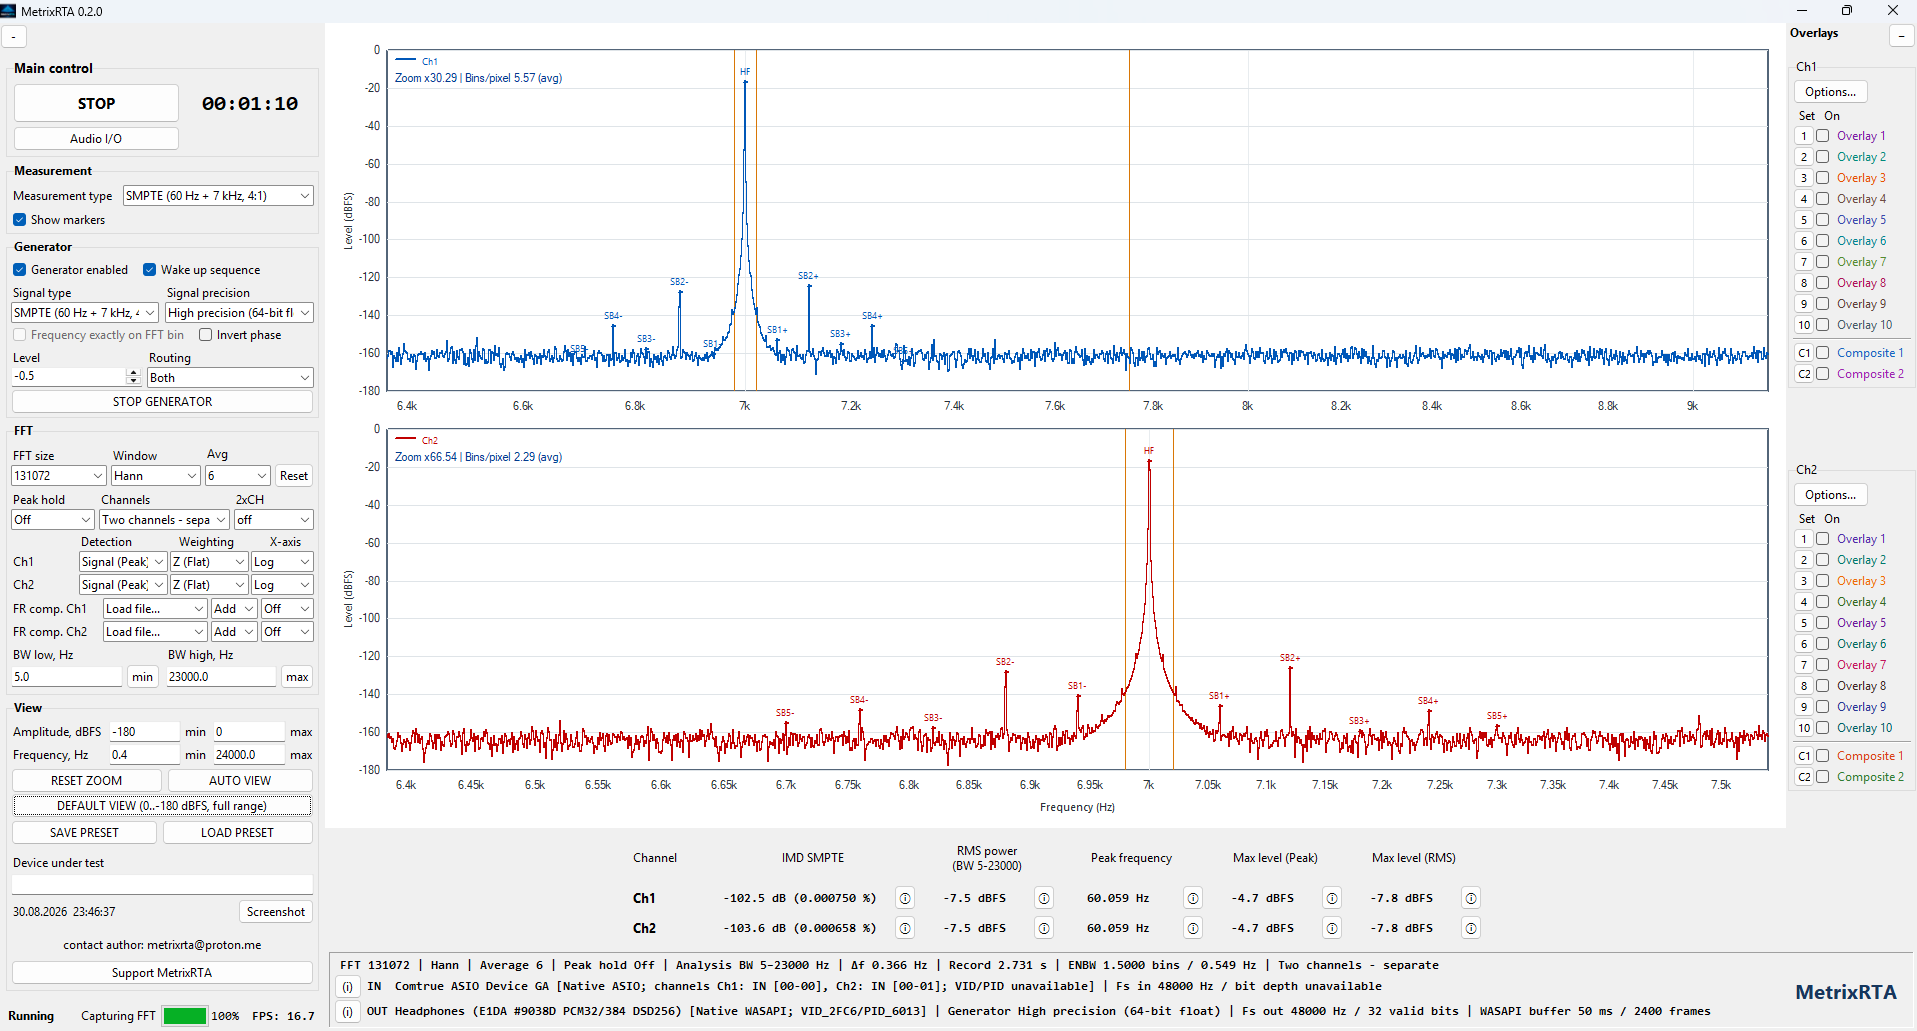
Task: Click info icon beside IN device line
Action: tap(347, 987)
